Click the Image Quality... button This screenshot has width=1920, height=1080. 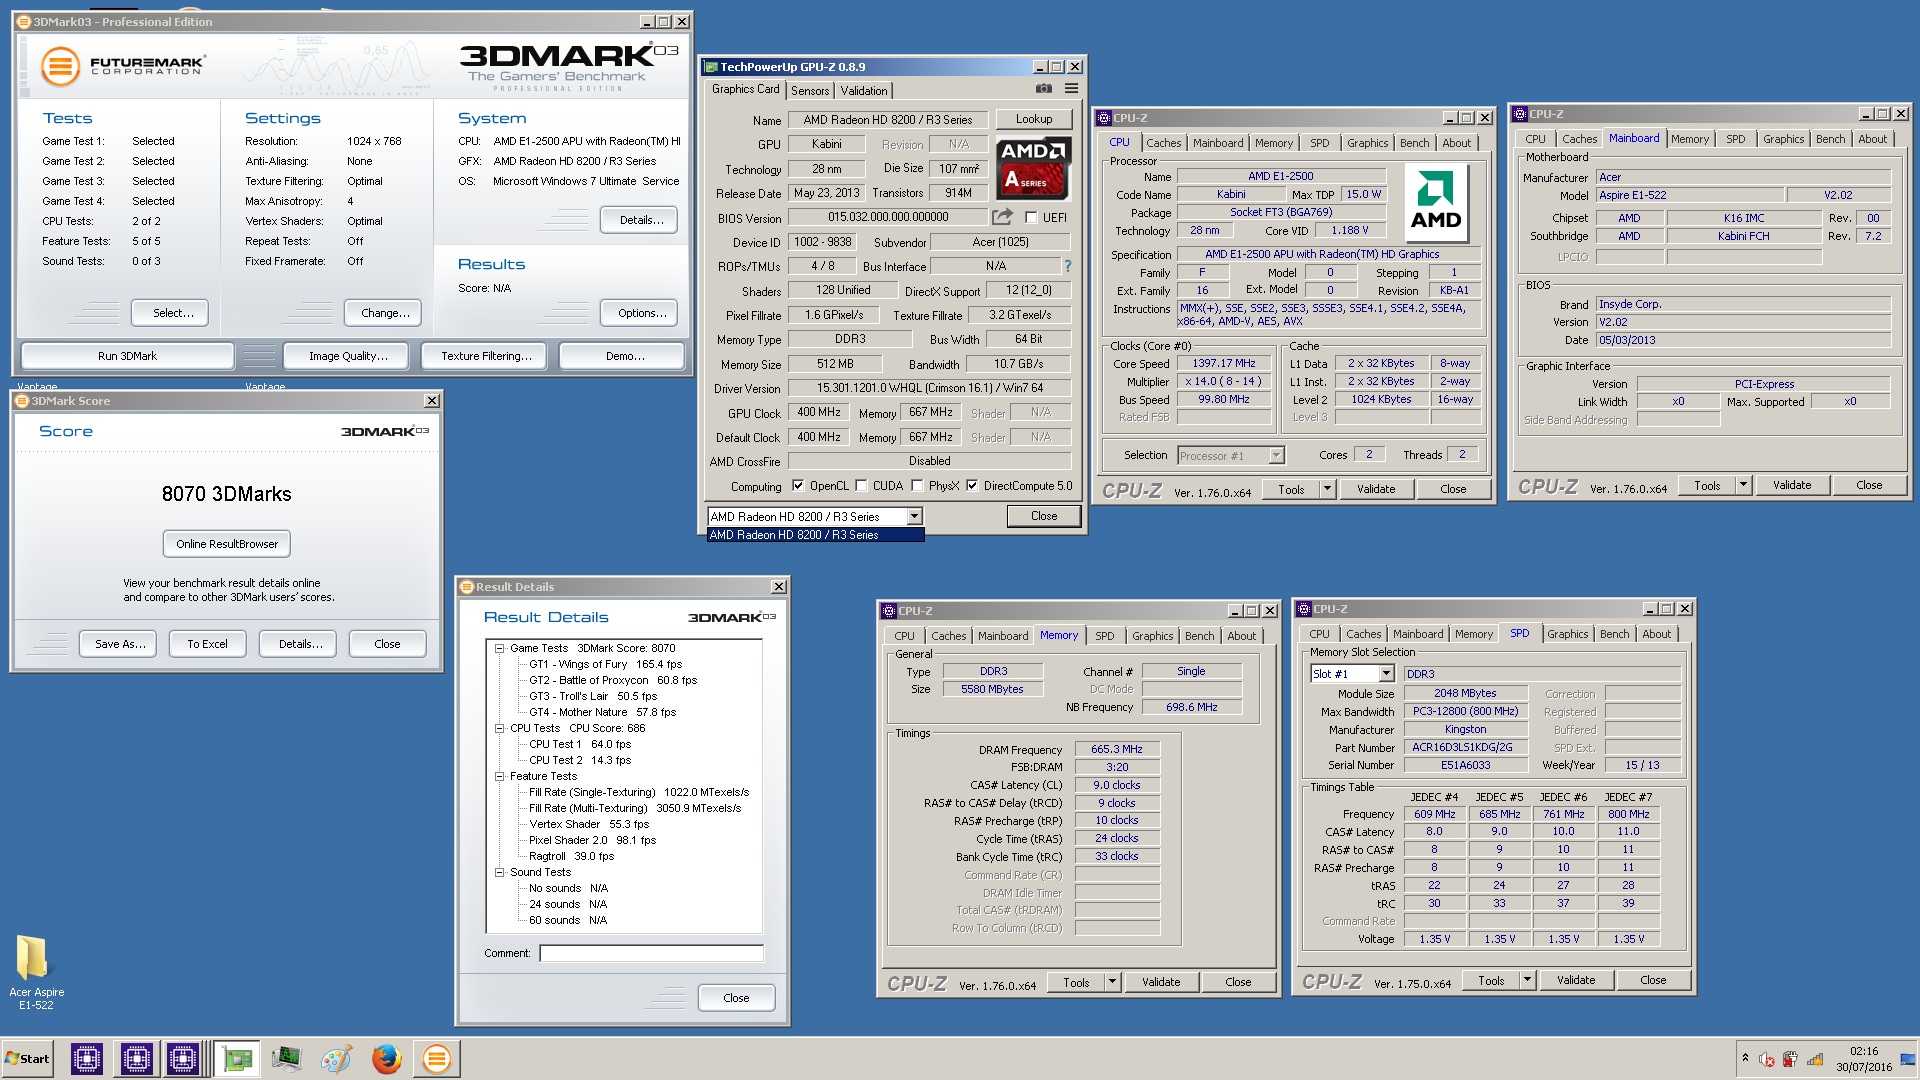tap(347, 356)
